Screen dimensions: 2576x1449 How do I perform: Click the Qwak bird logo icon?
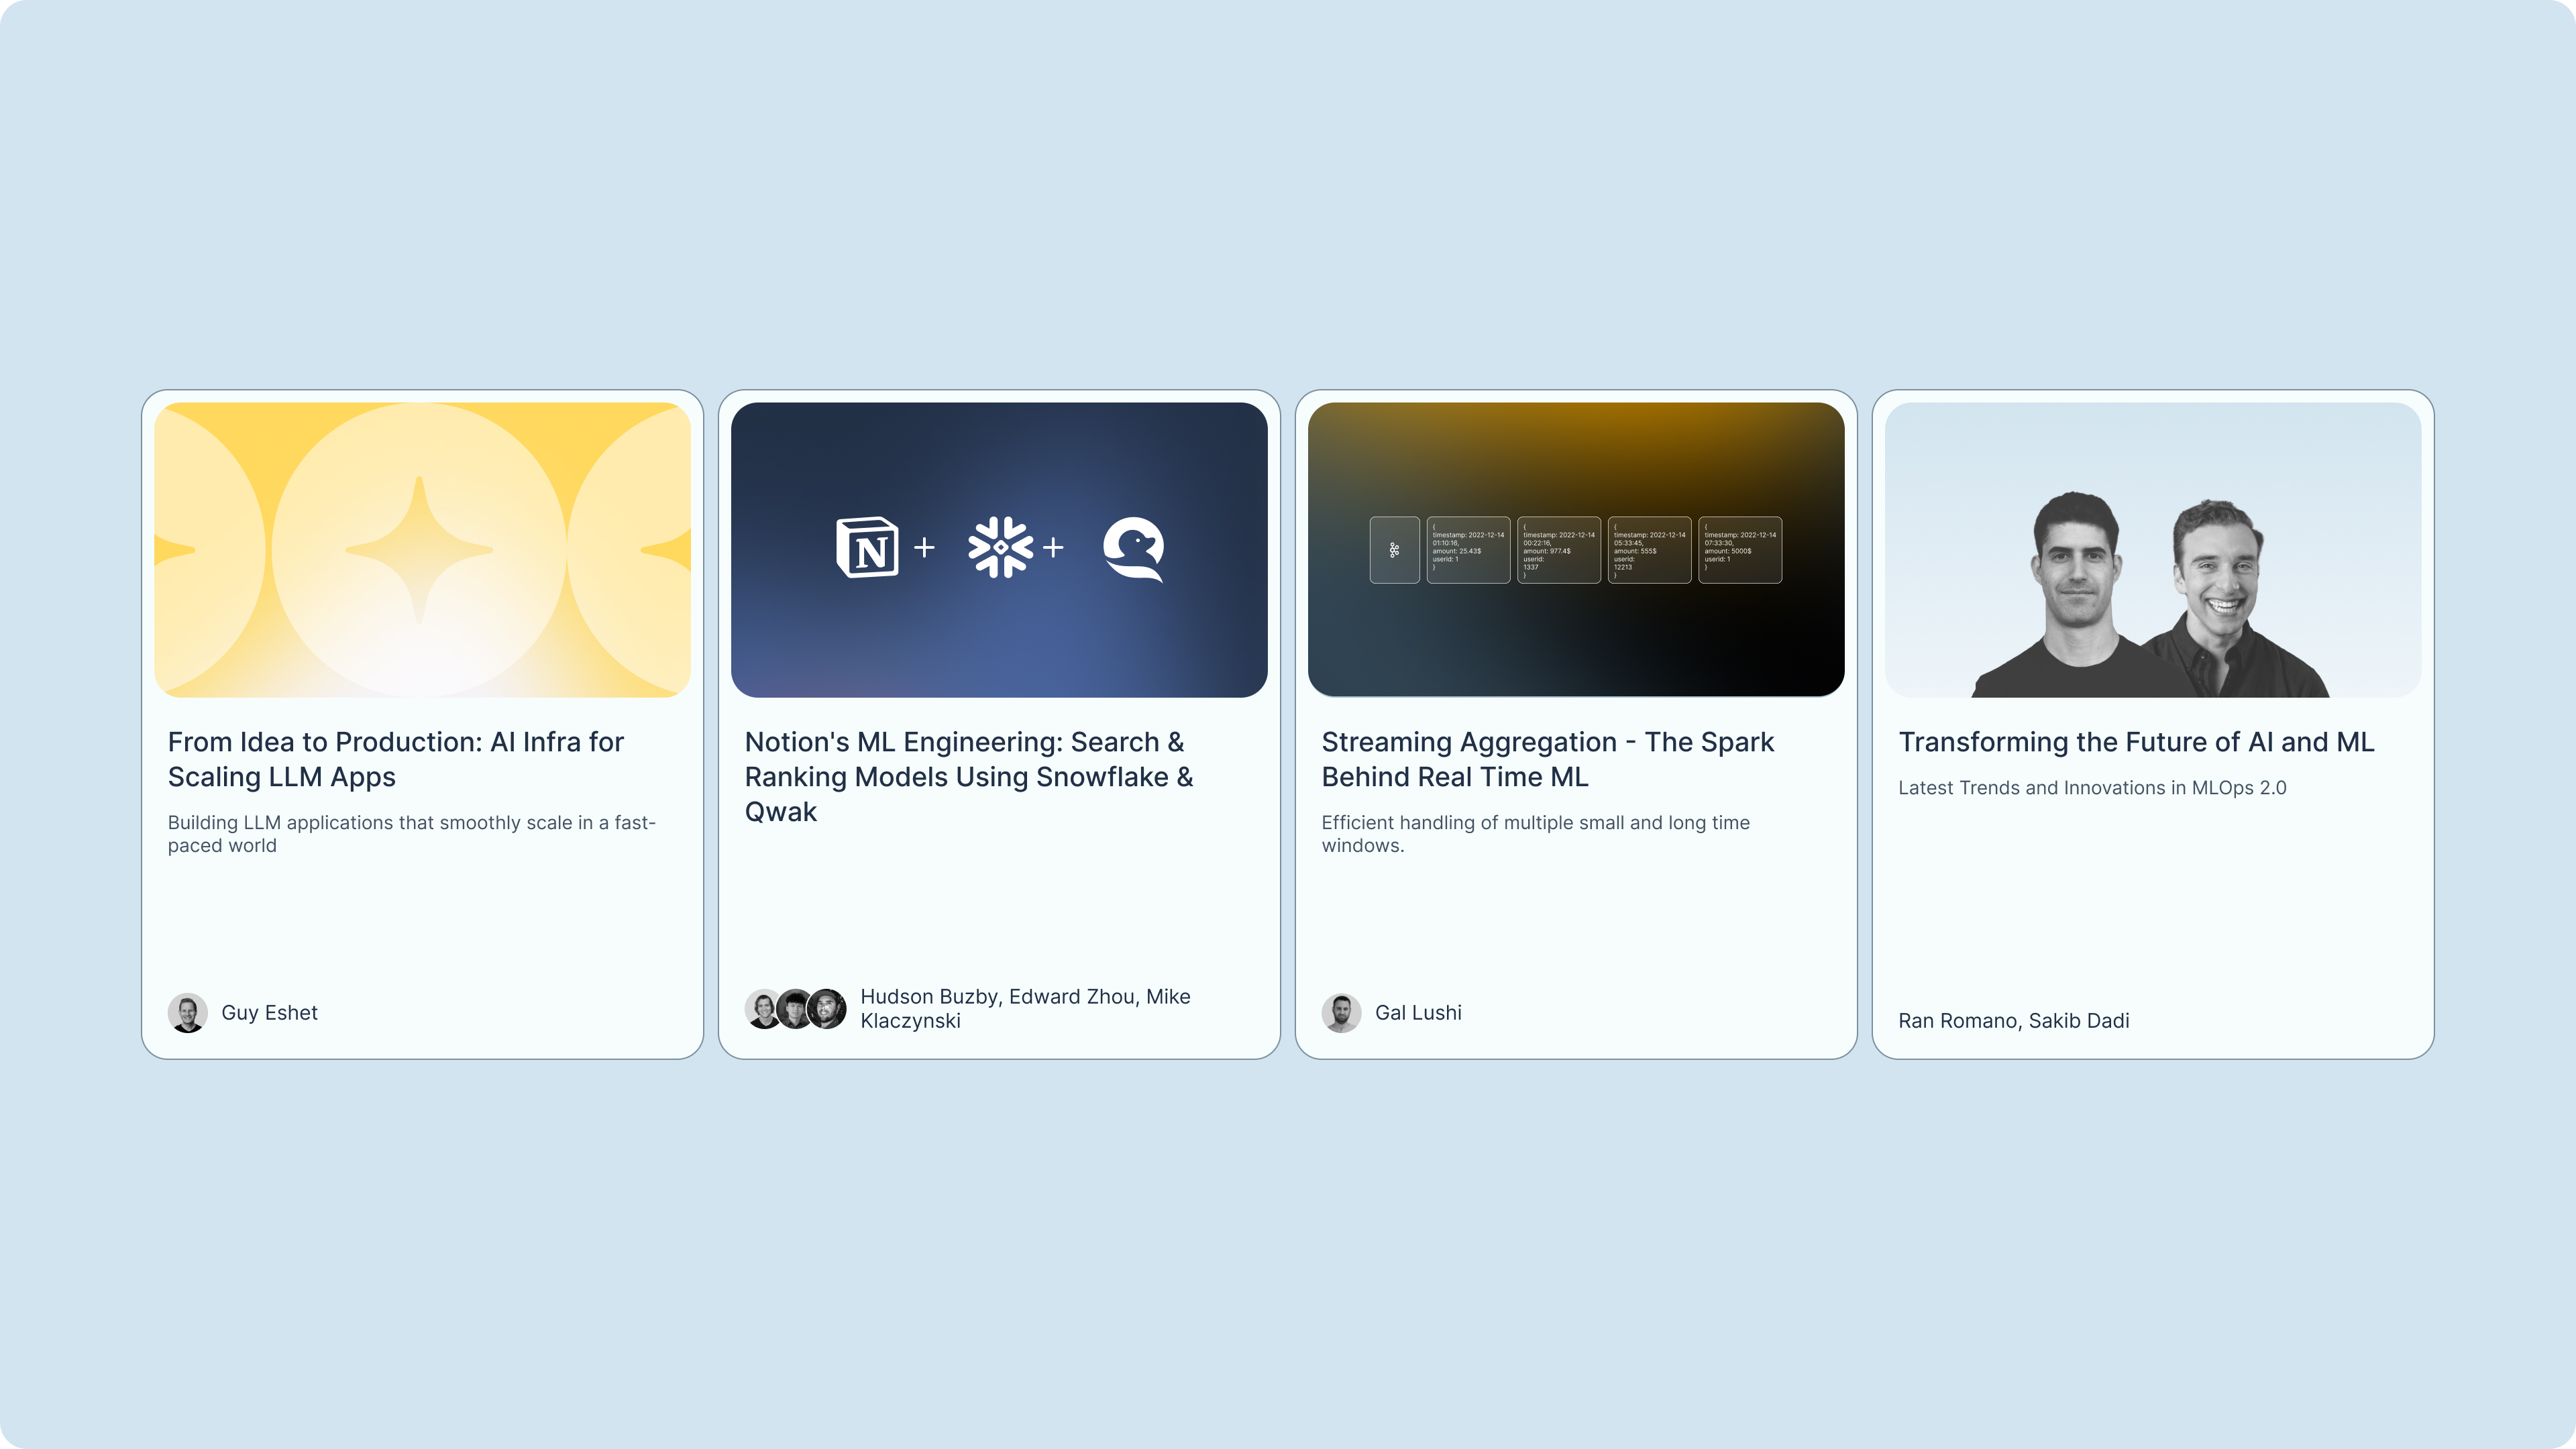click(1134, 548)
